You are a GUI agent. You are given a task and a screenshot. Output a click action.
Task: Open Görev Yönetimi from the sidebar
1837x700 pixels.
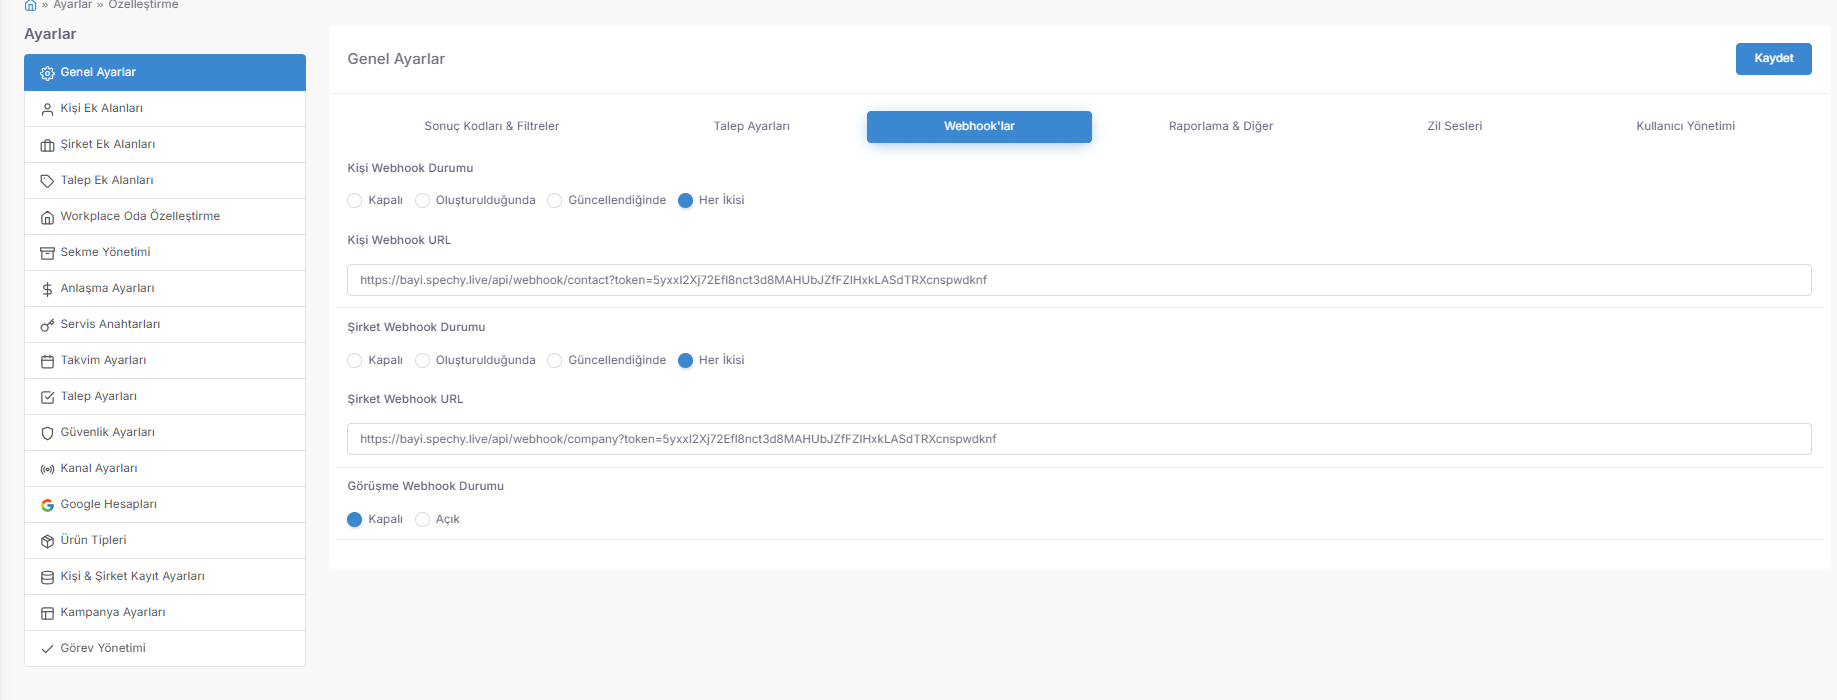click(165, 648)
